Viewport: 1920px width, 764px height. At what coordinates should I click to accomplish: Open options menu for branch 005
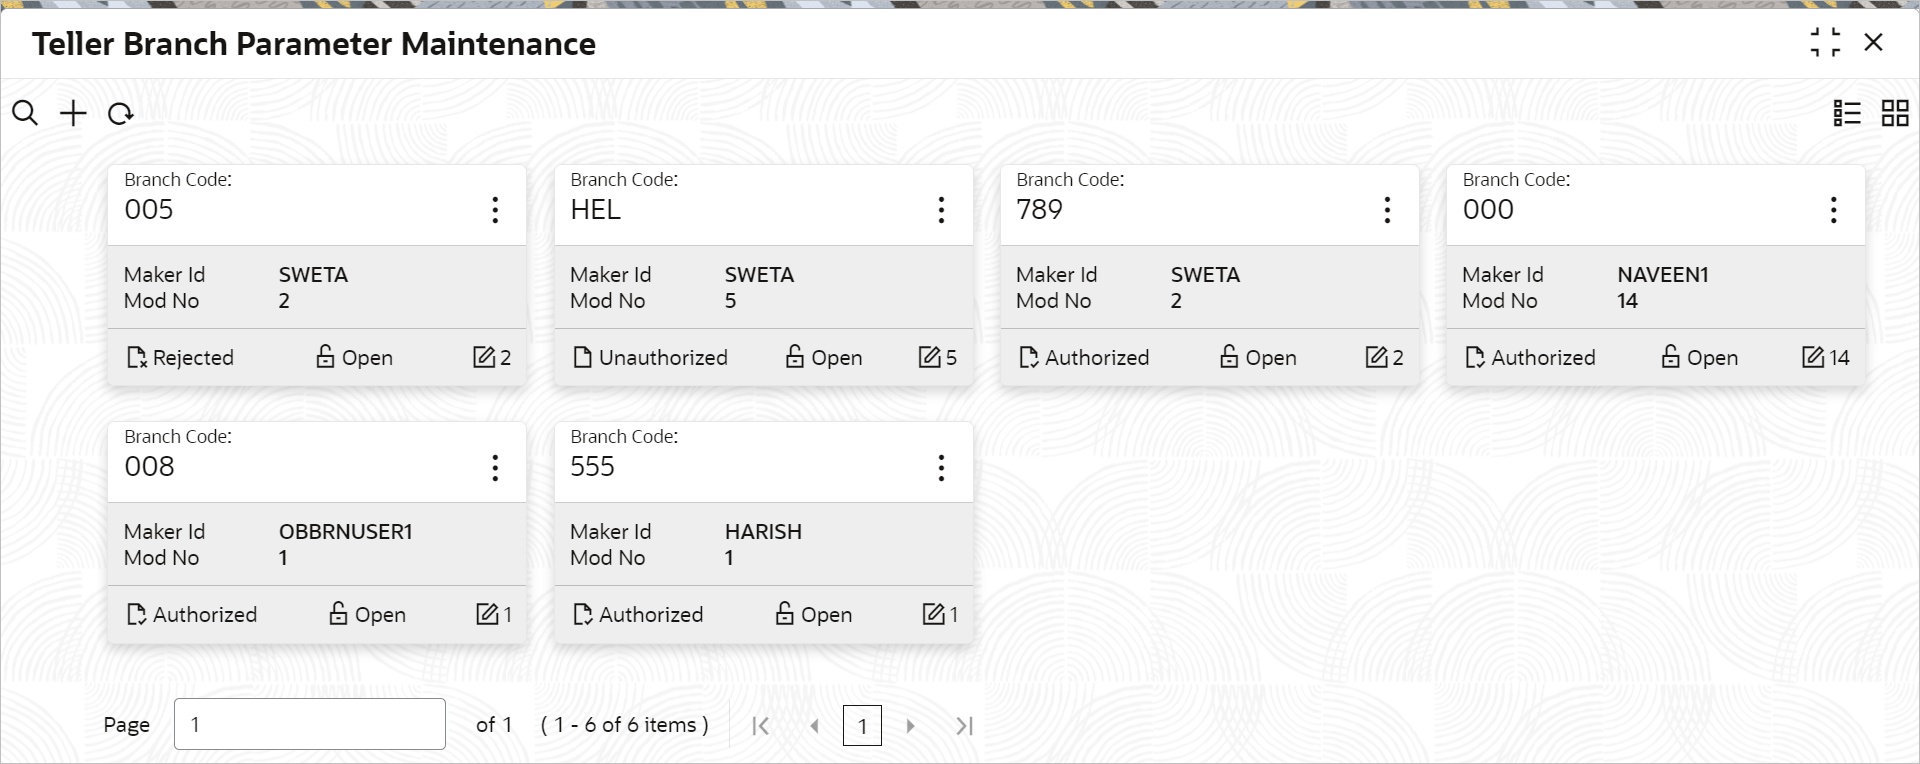495,210
